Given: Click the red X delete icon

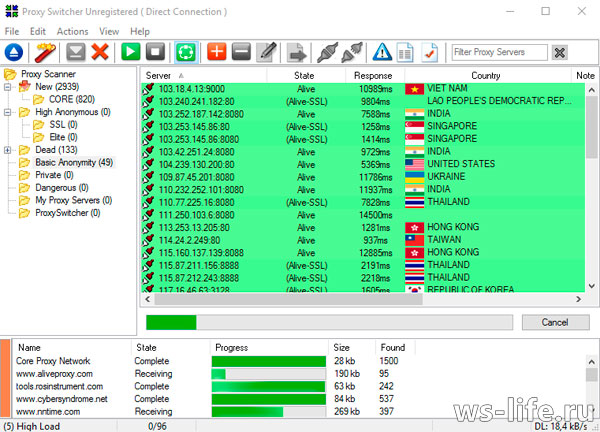Looking at the screenshot, I should [100, 52].
